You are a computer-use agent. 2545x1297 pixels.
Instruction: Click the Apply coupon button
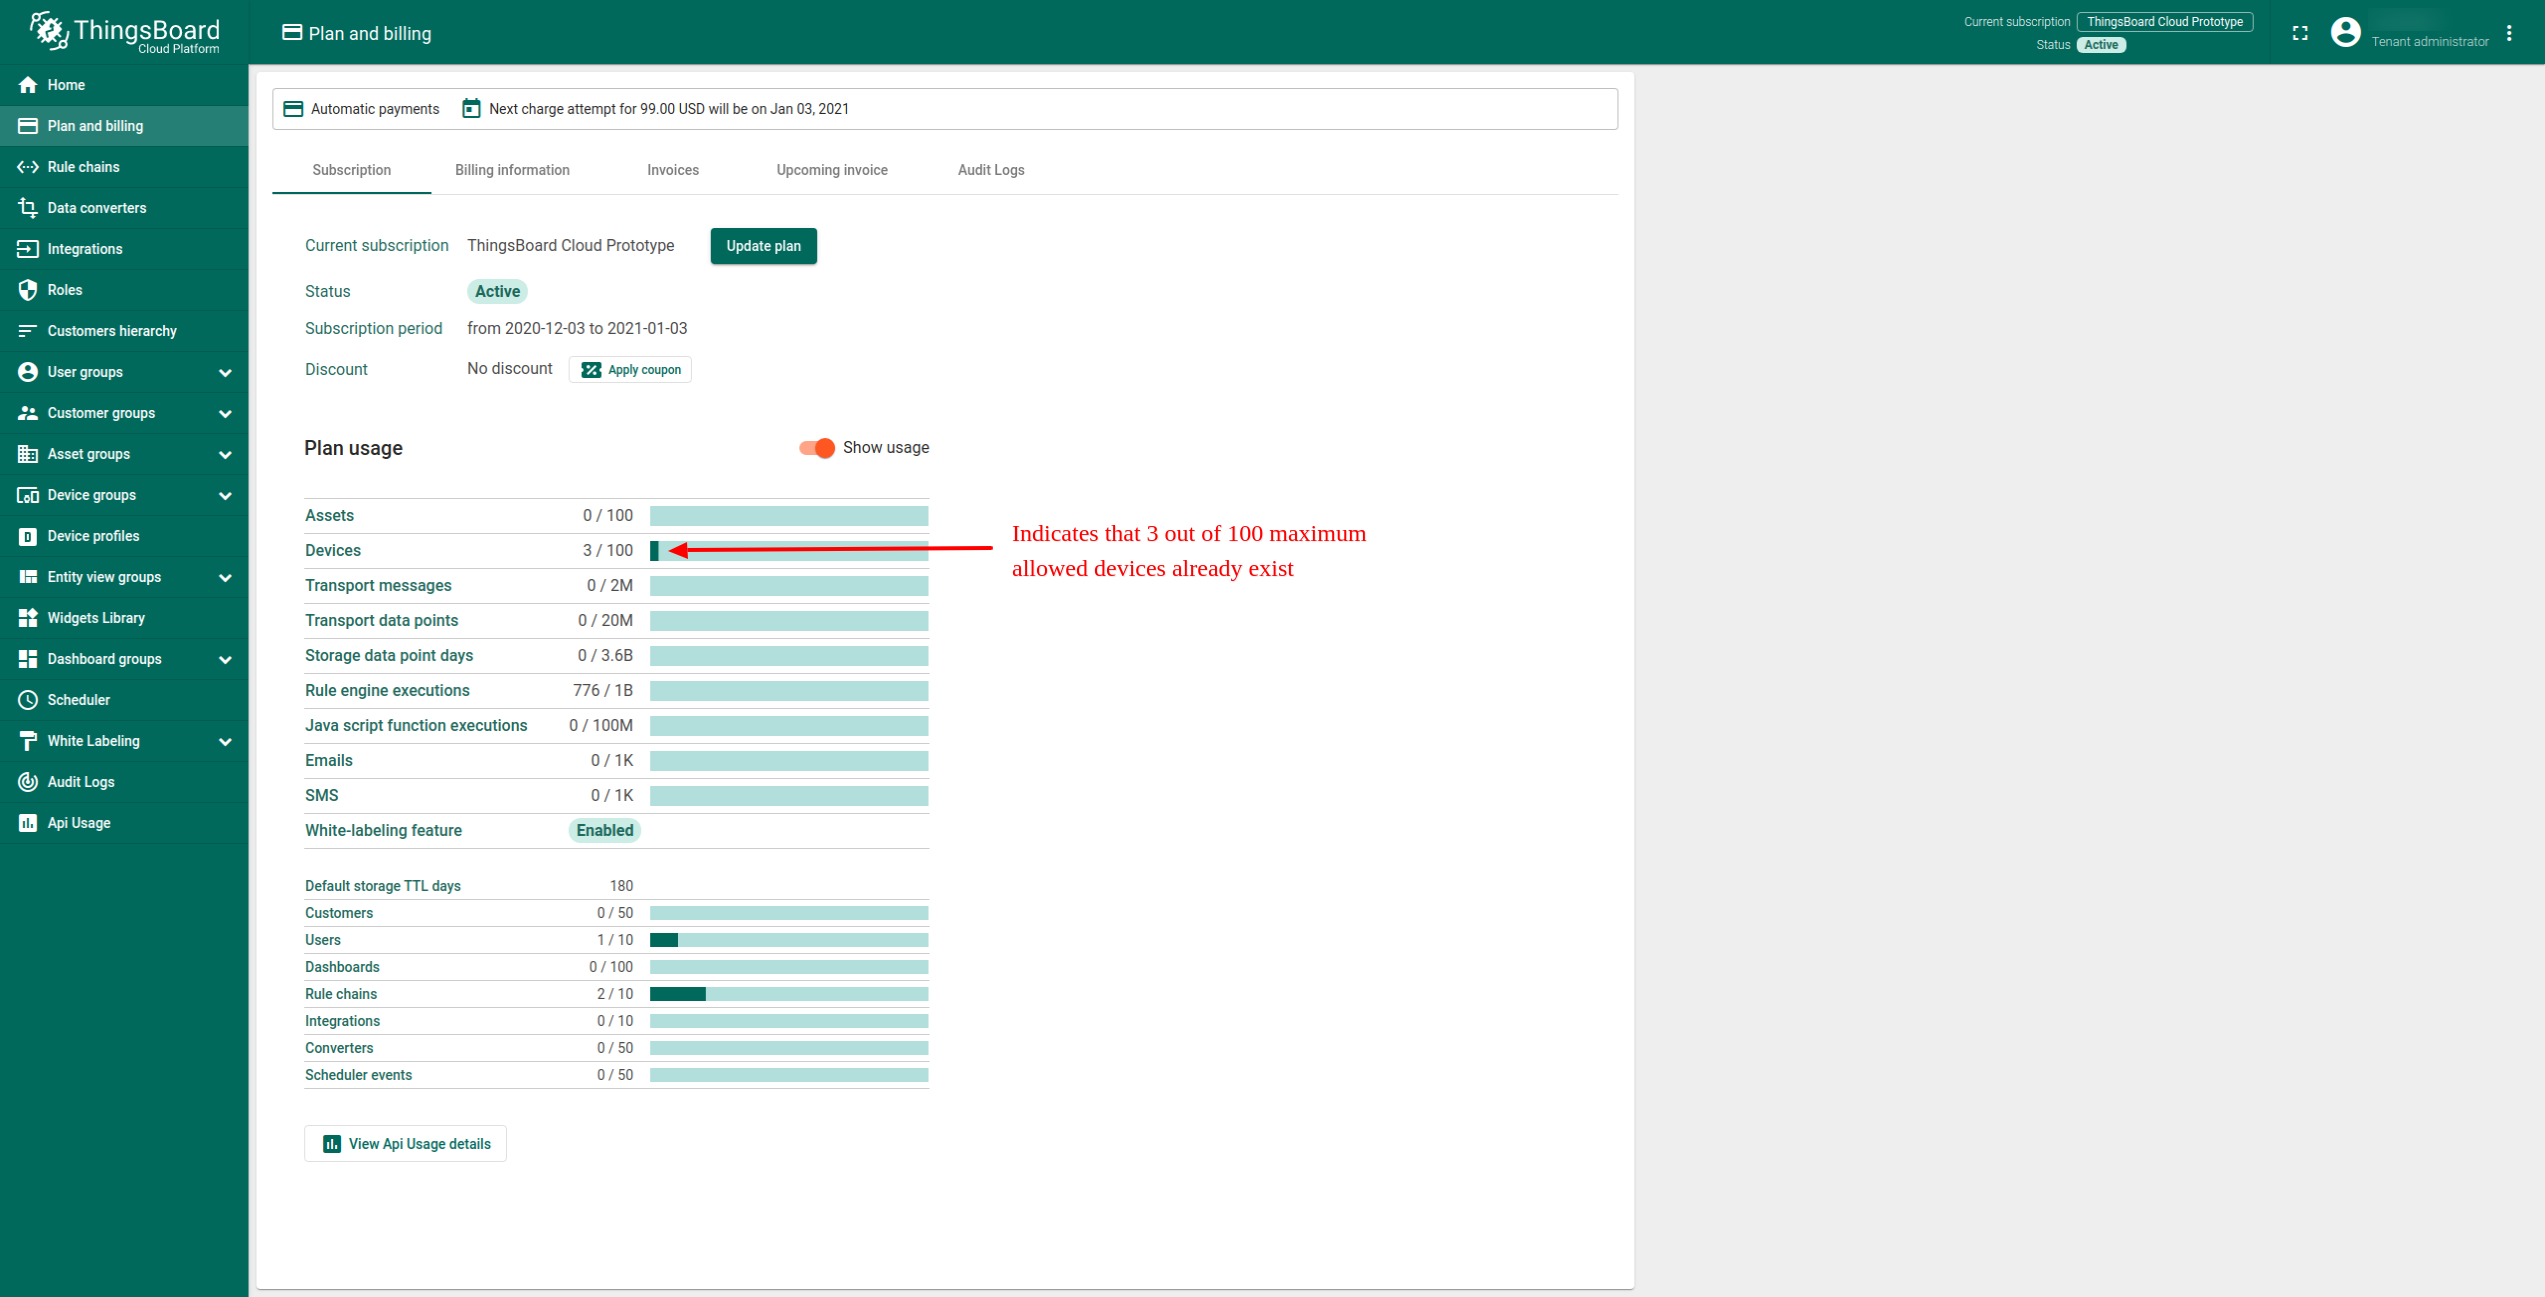[x=630, y=370]
